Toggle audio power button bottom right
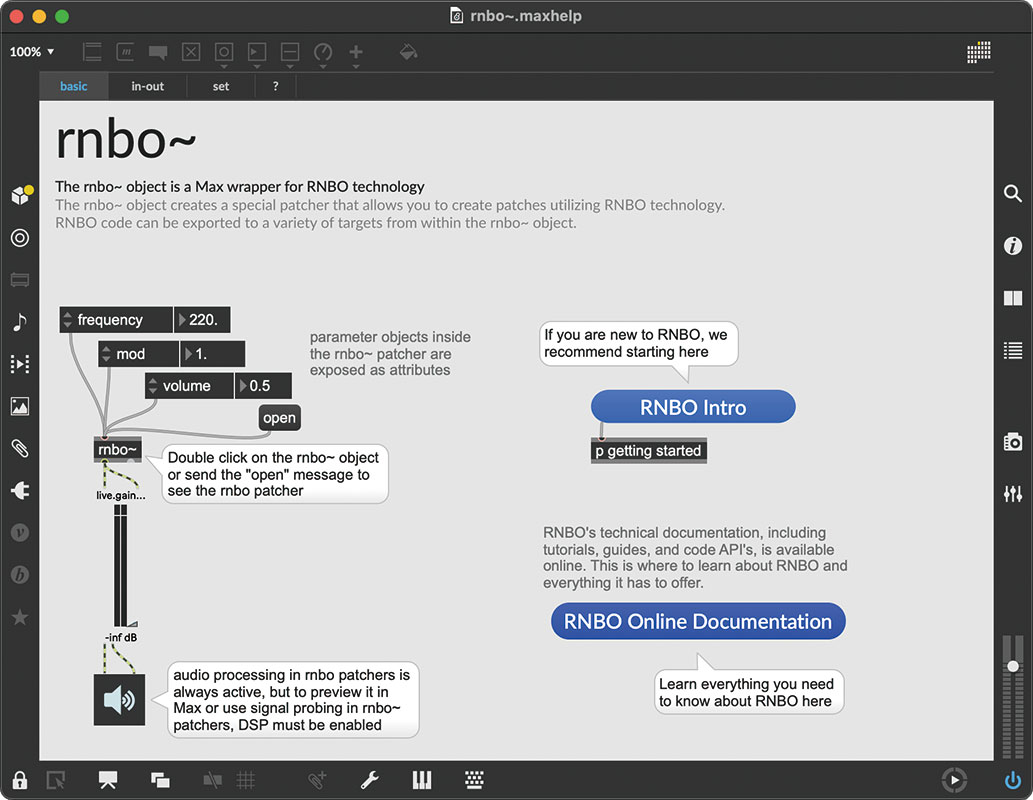The width and height of the screenshot is (1033, 800). tap(1013, 781)
